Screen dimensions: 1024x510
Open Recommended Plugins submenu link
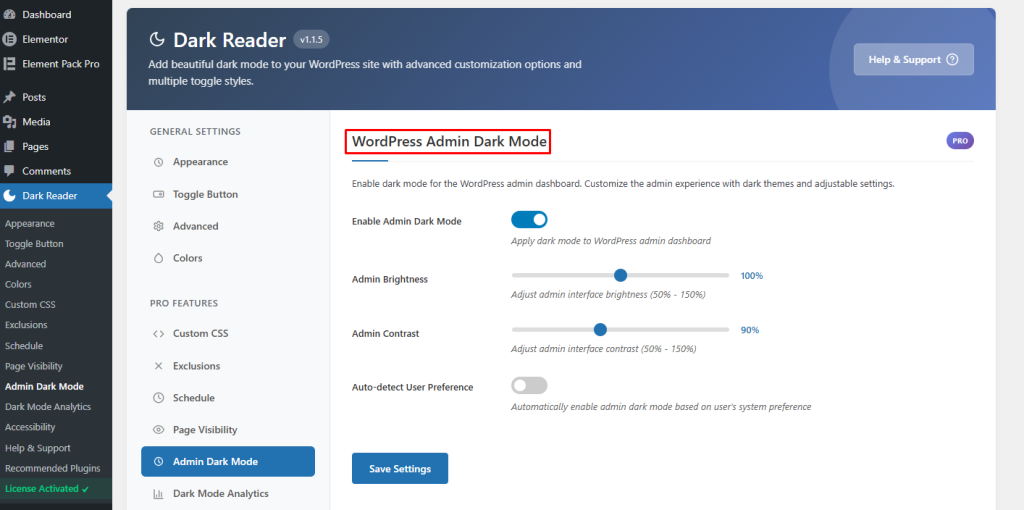point(53,469)
